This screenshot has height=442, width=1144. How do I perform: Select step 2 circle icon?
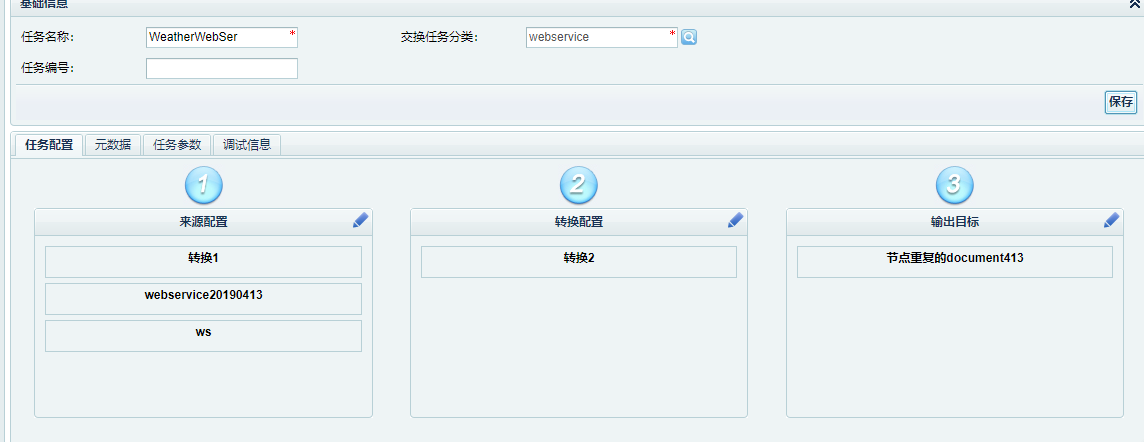click(579, 185)
